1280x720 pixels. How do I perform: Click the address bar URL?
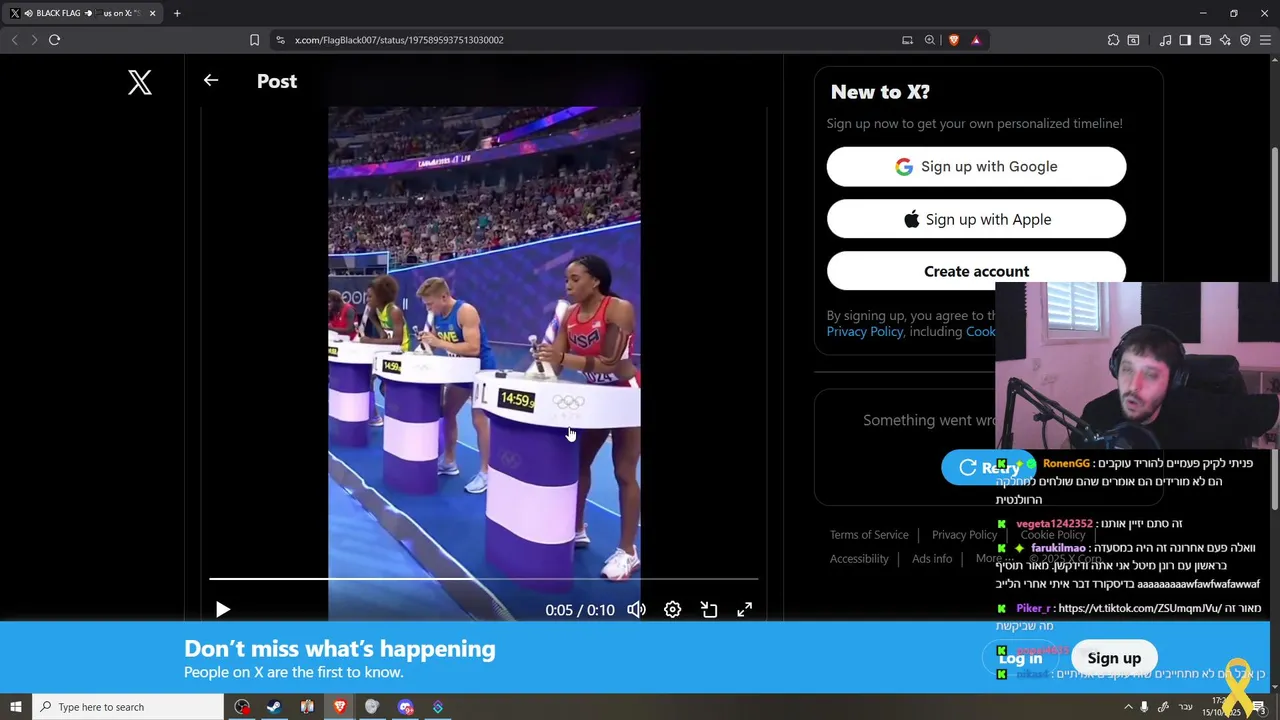click(399, 40)
